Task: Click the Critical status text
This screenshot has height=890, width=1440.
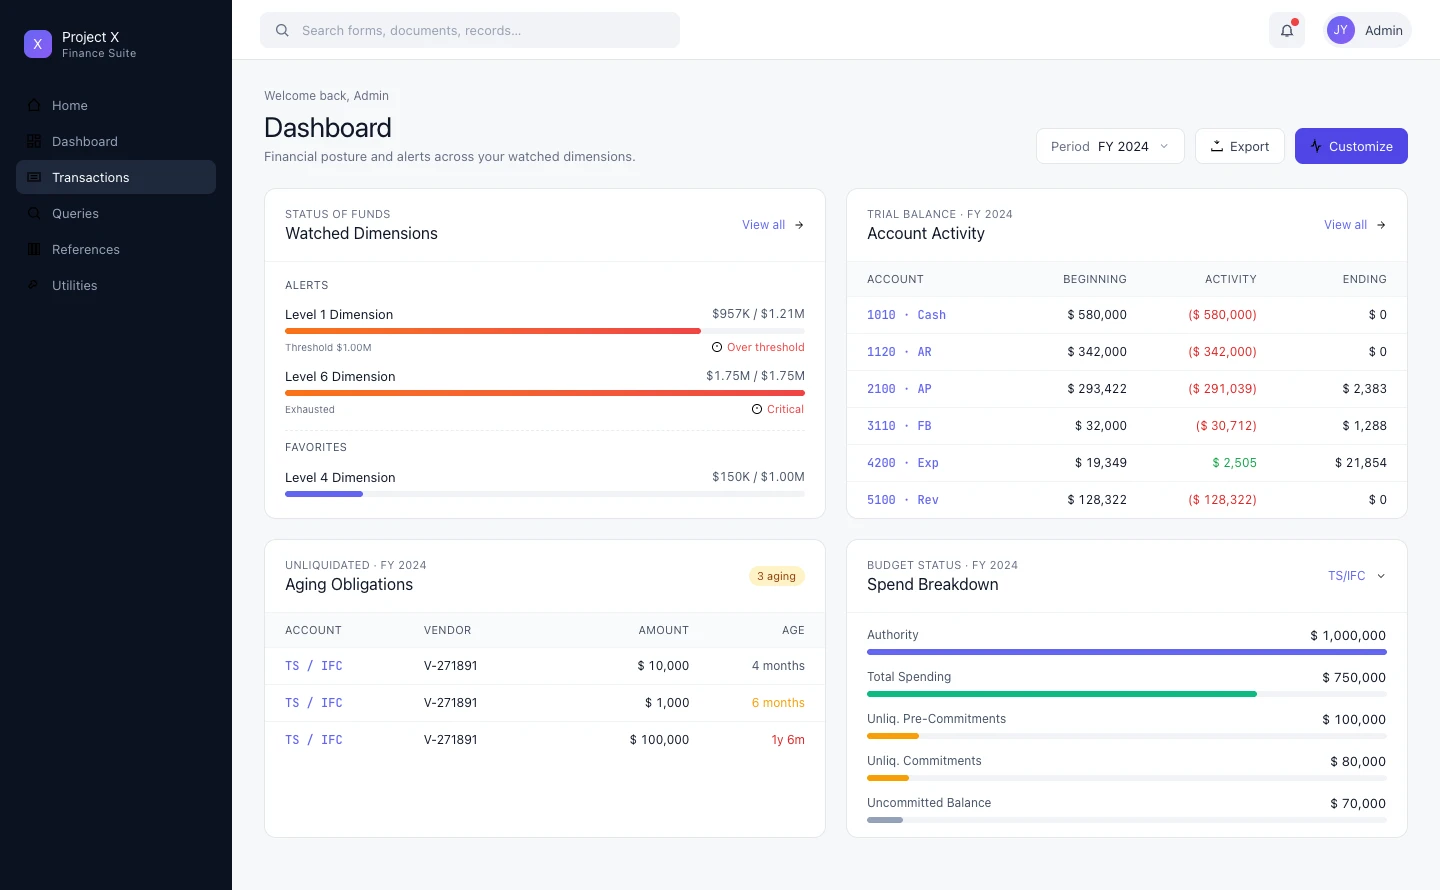Action: 786,409
